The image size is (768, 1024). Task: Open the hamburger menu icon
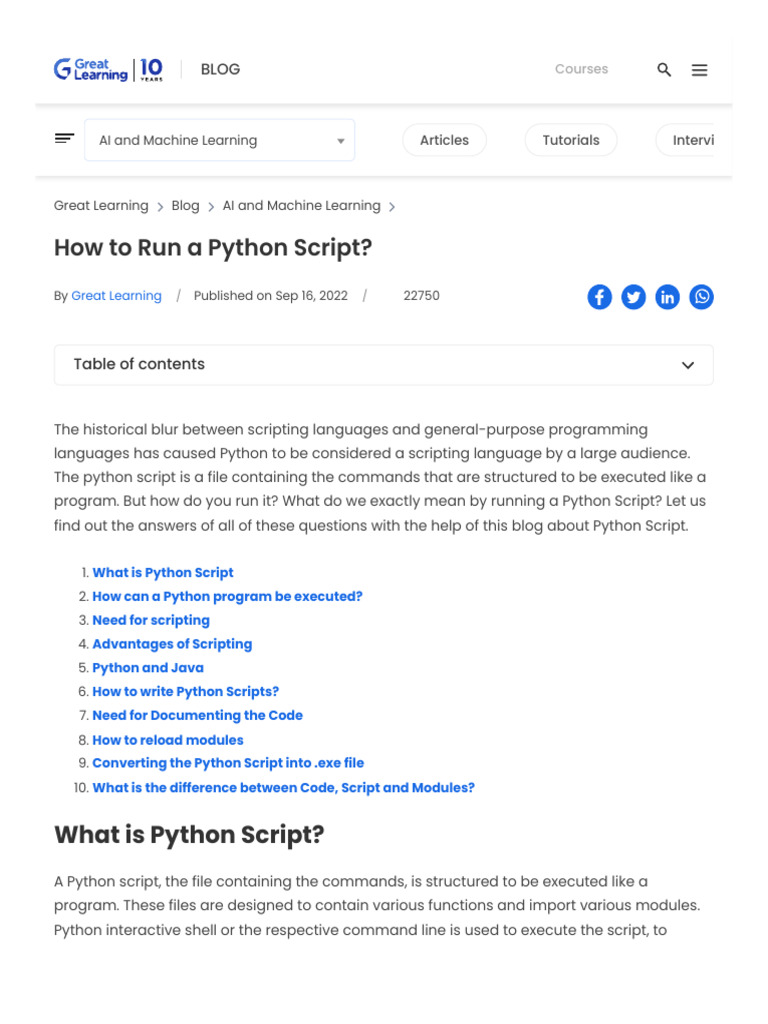pos(700,69)
